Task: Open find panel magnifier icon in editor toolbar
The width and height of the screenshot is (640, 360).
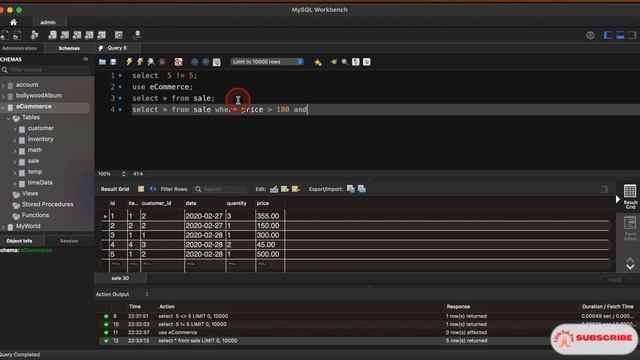Action: (344, 62)
